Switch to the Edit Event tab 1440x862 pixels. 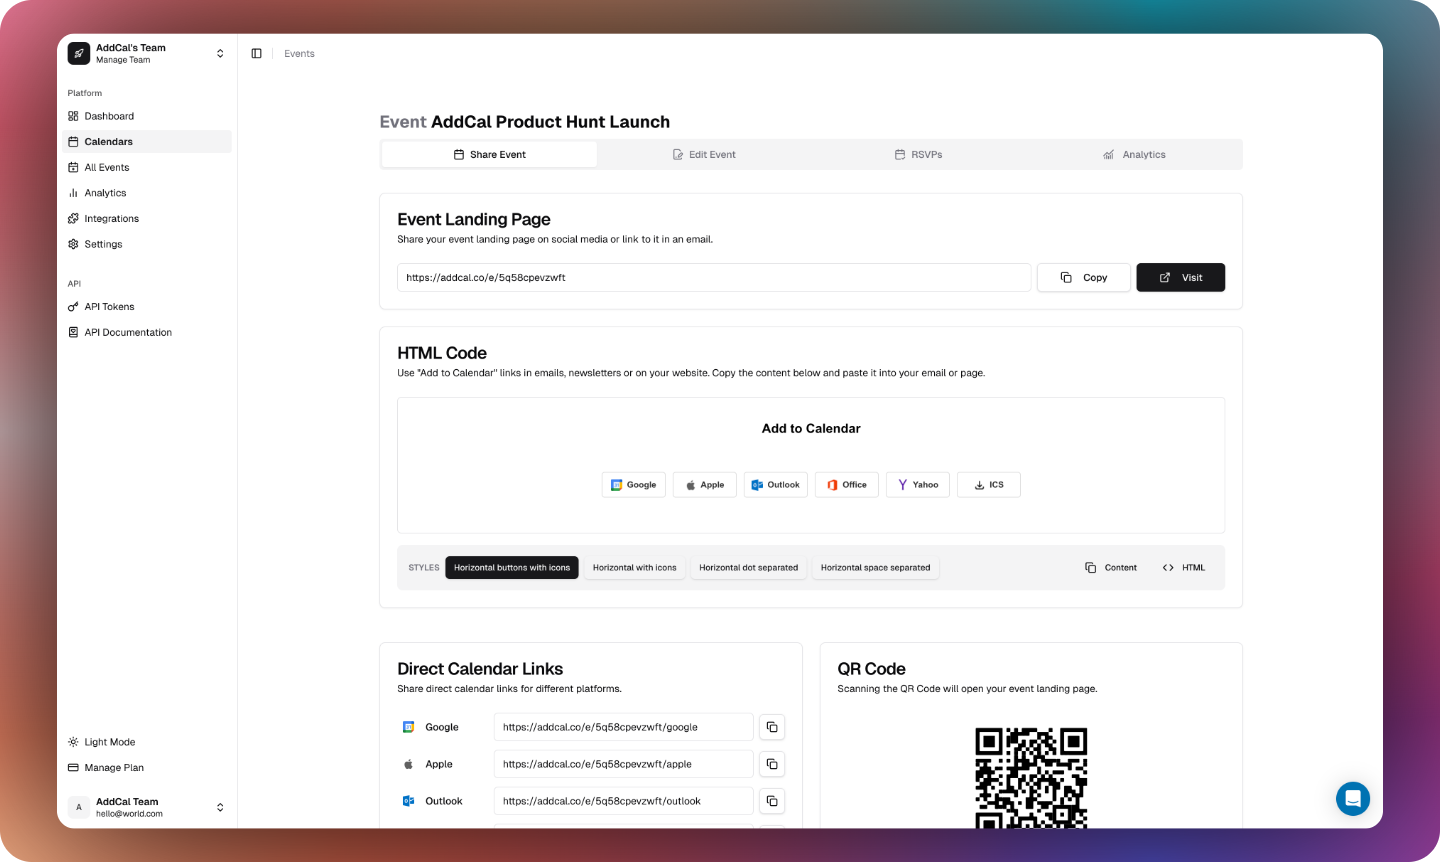point(704,155)
